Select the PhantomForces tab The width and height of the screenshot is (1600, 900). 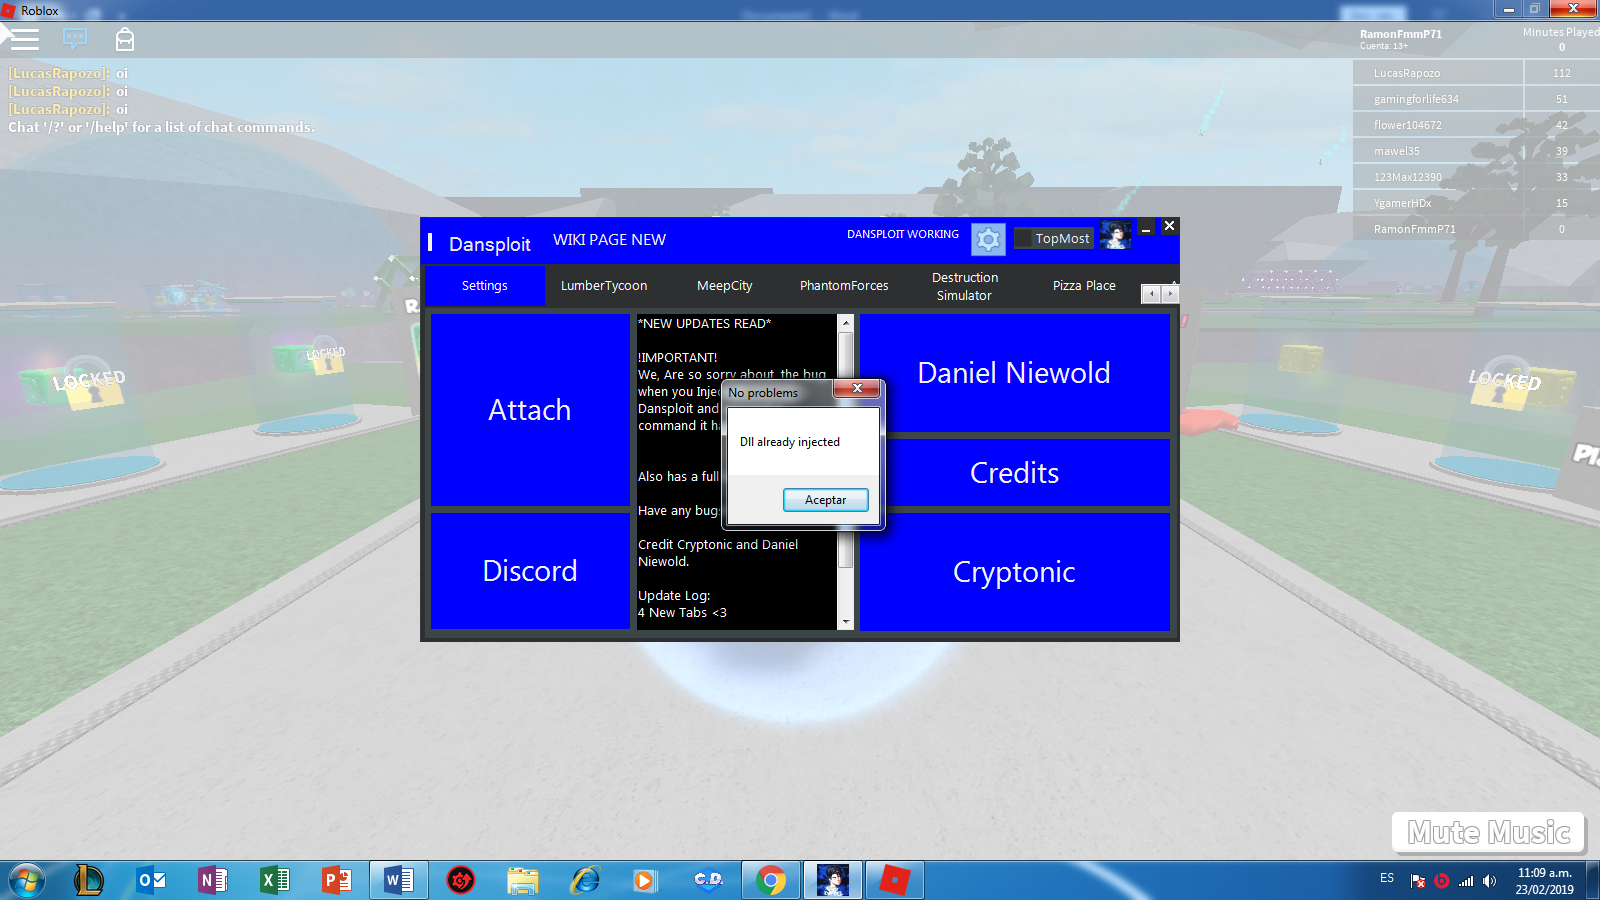pyautogui.click(x=844, y=286)
